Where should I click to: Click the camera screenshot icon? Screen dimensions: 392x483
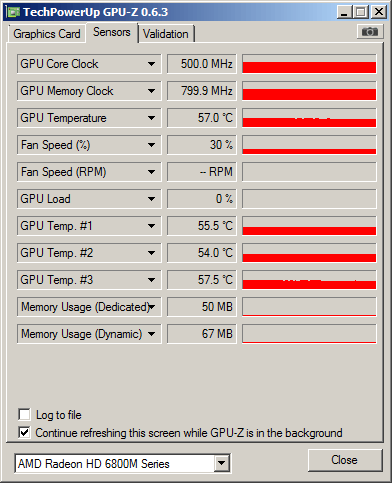click(x=370, y=32)
